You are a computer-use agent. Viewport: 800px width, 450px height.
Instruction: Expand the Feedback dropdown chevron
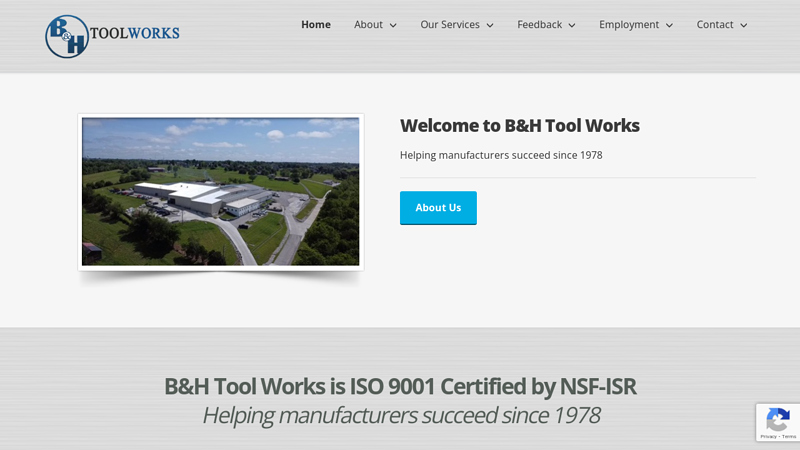(x=572, y=25)
